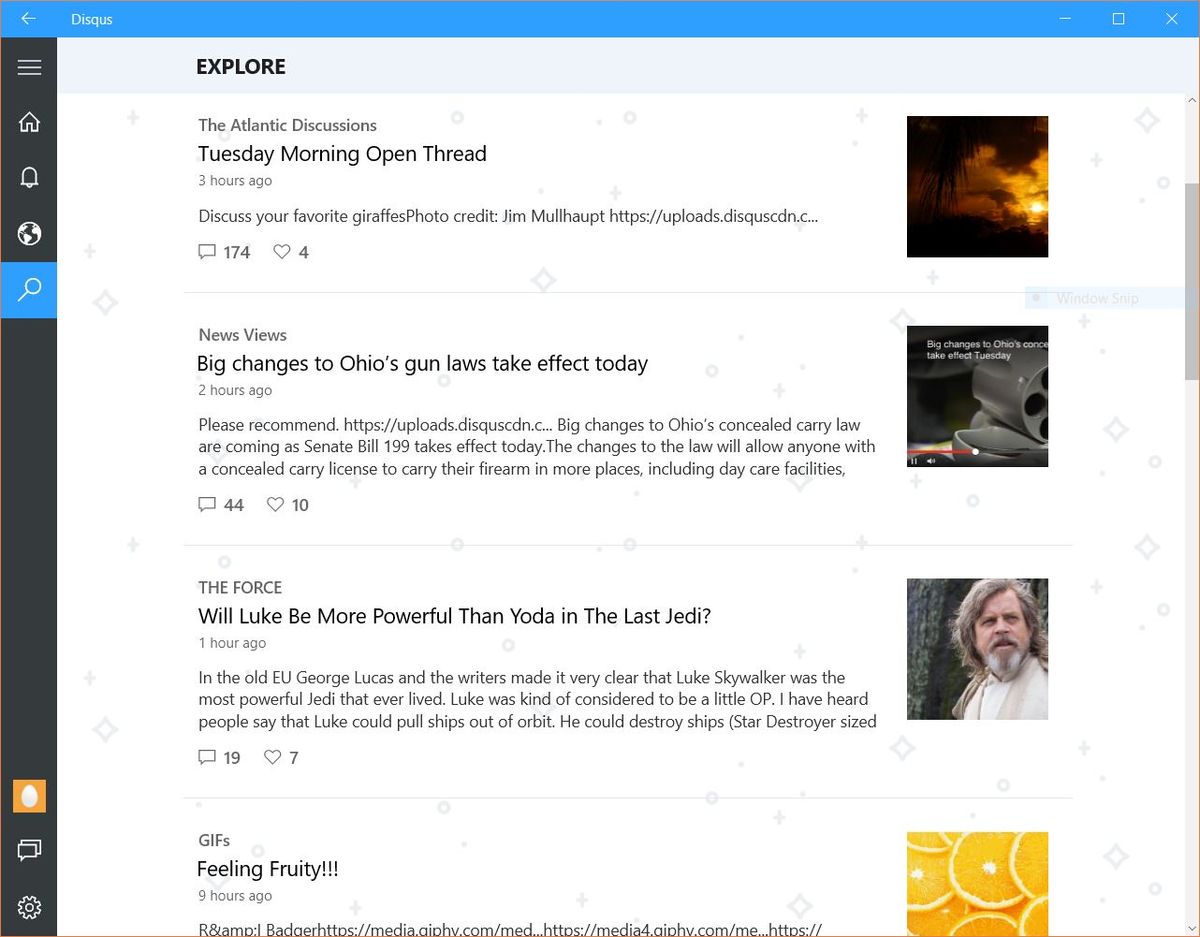
Task: Open notifications bell icon
Action: point(29,177)
